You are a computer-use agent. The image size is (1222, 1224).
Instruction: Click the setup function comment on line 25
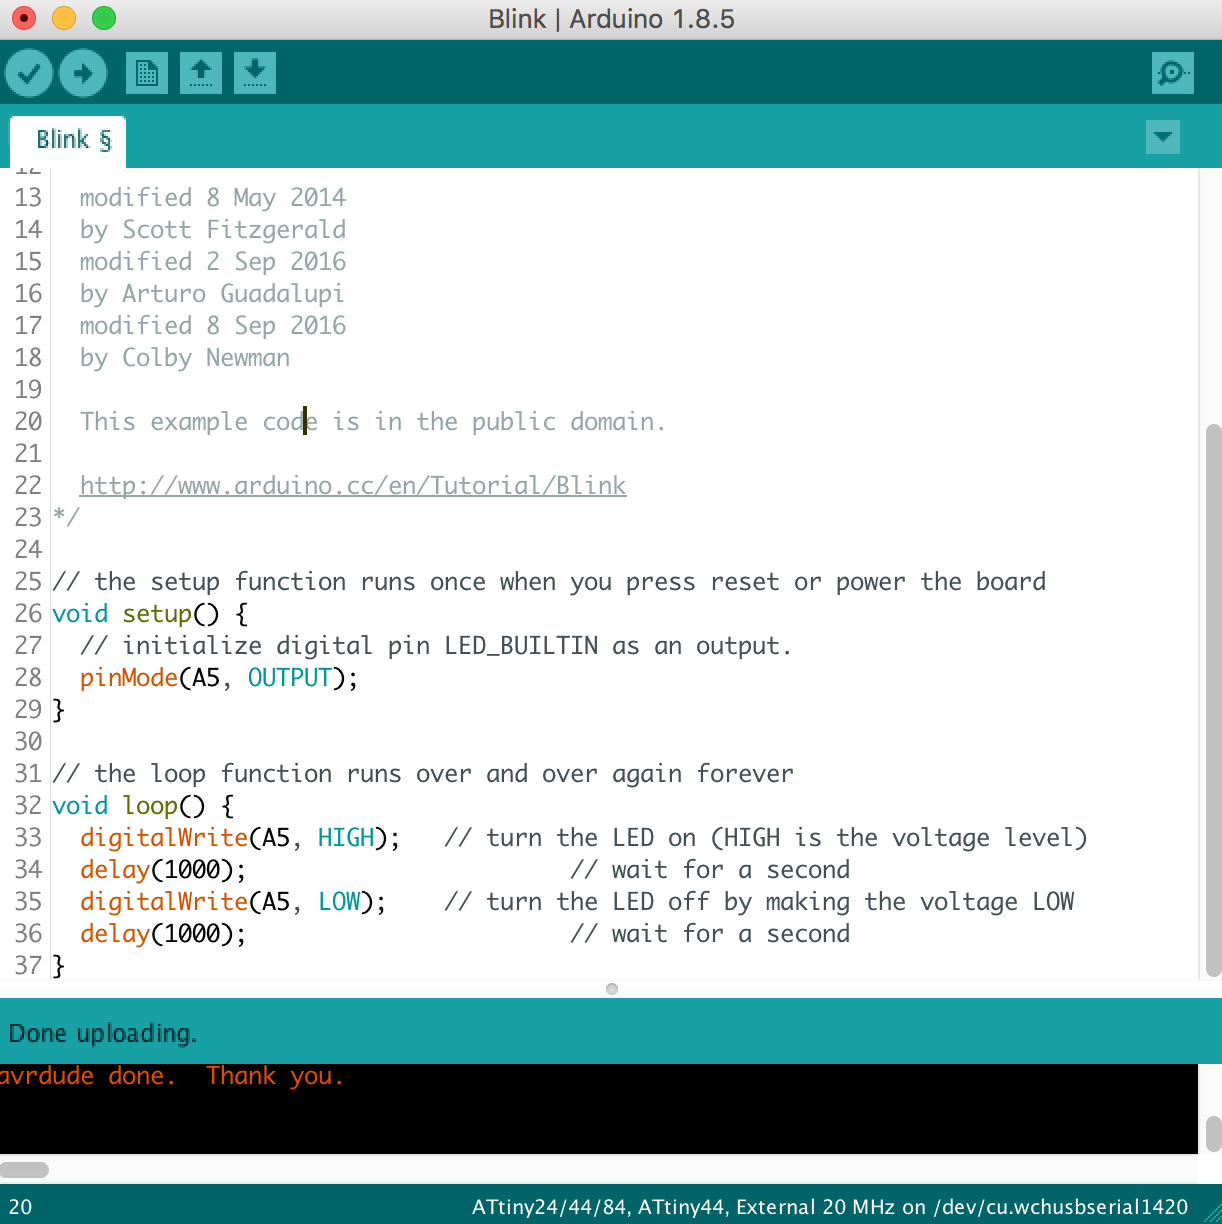(x=549, y=582)
